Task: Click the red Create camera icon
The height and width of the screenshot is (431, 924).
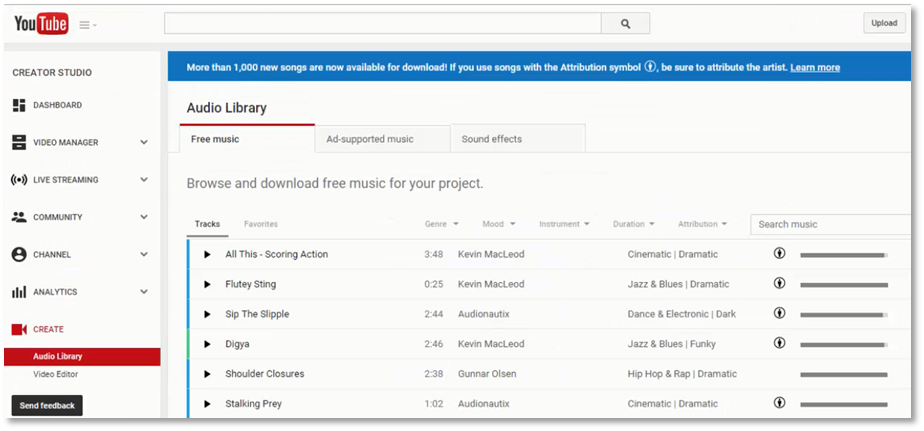Action: [x=19, y=329]
